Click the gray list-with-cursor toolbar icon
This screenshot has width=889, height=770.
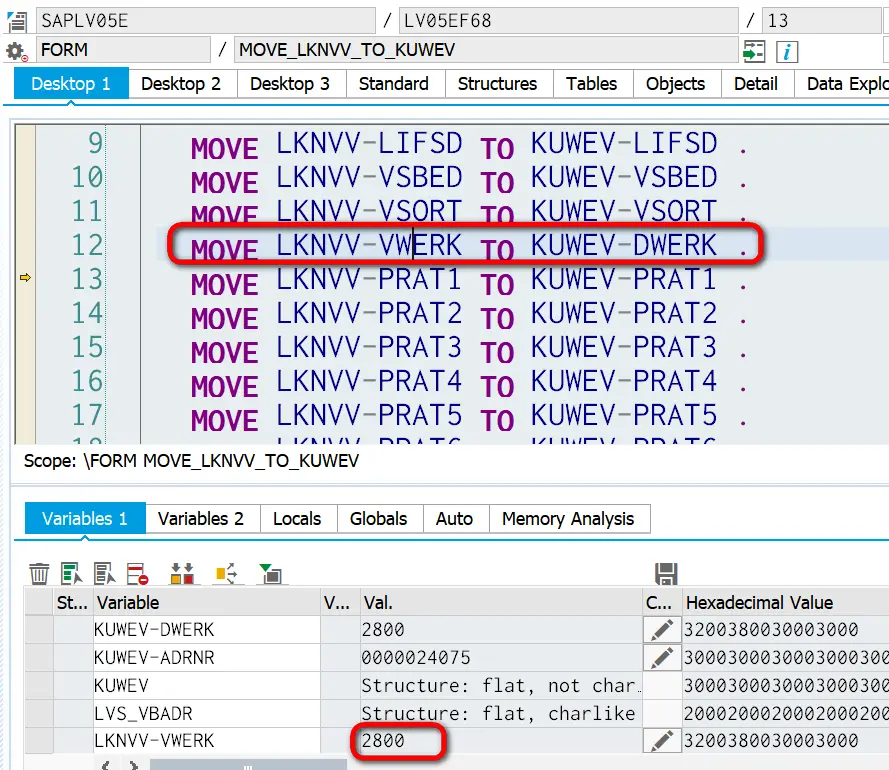click(x=105, y=573)
